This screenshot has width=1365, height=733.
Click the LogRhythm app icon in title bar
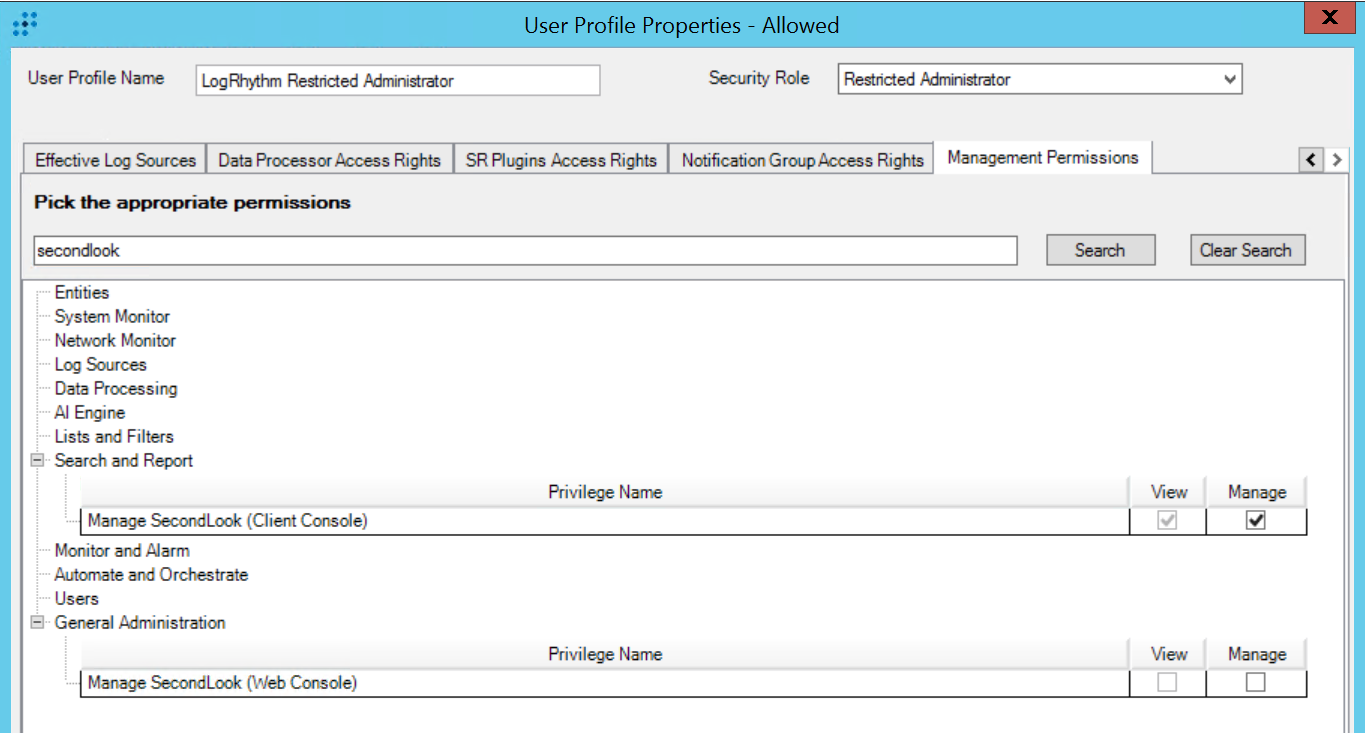tap(26, 24)
